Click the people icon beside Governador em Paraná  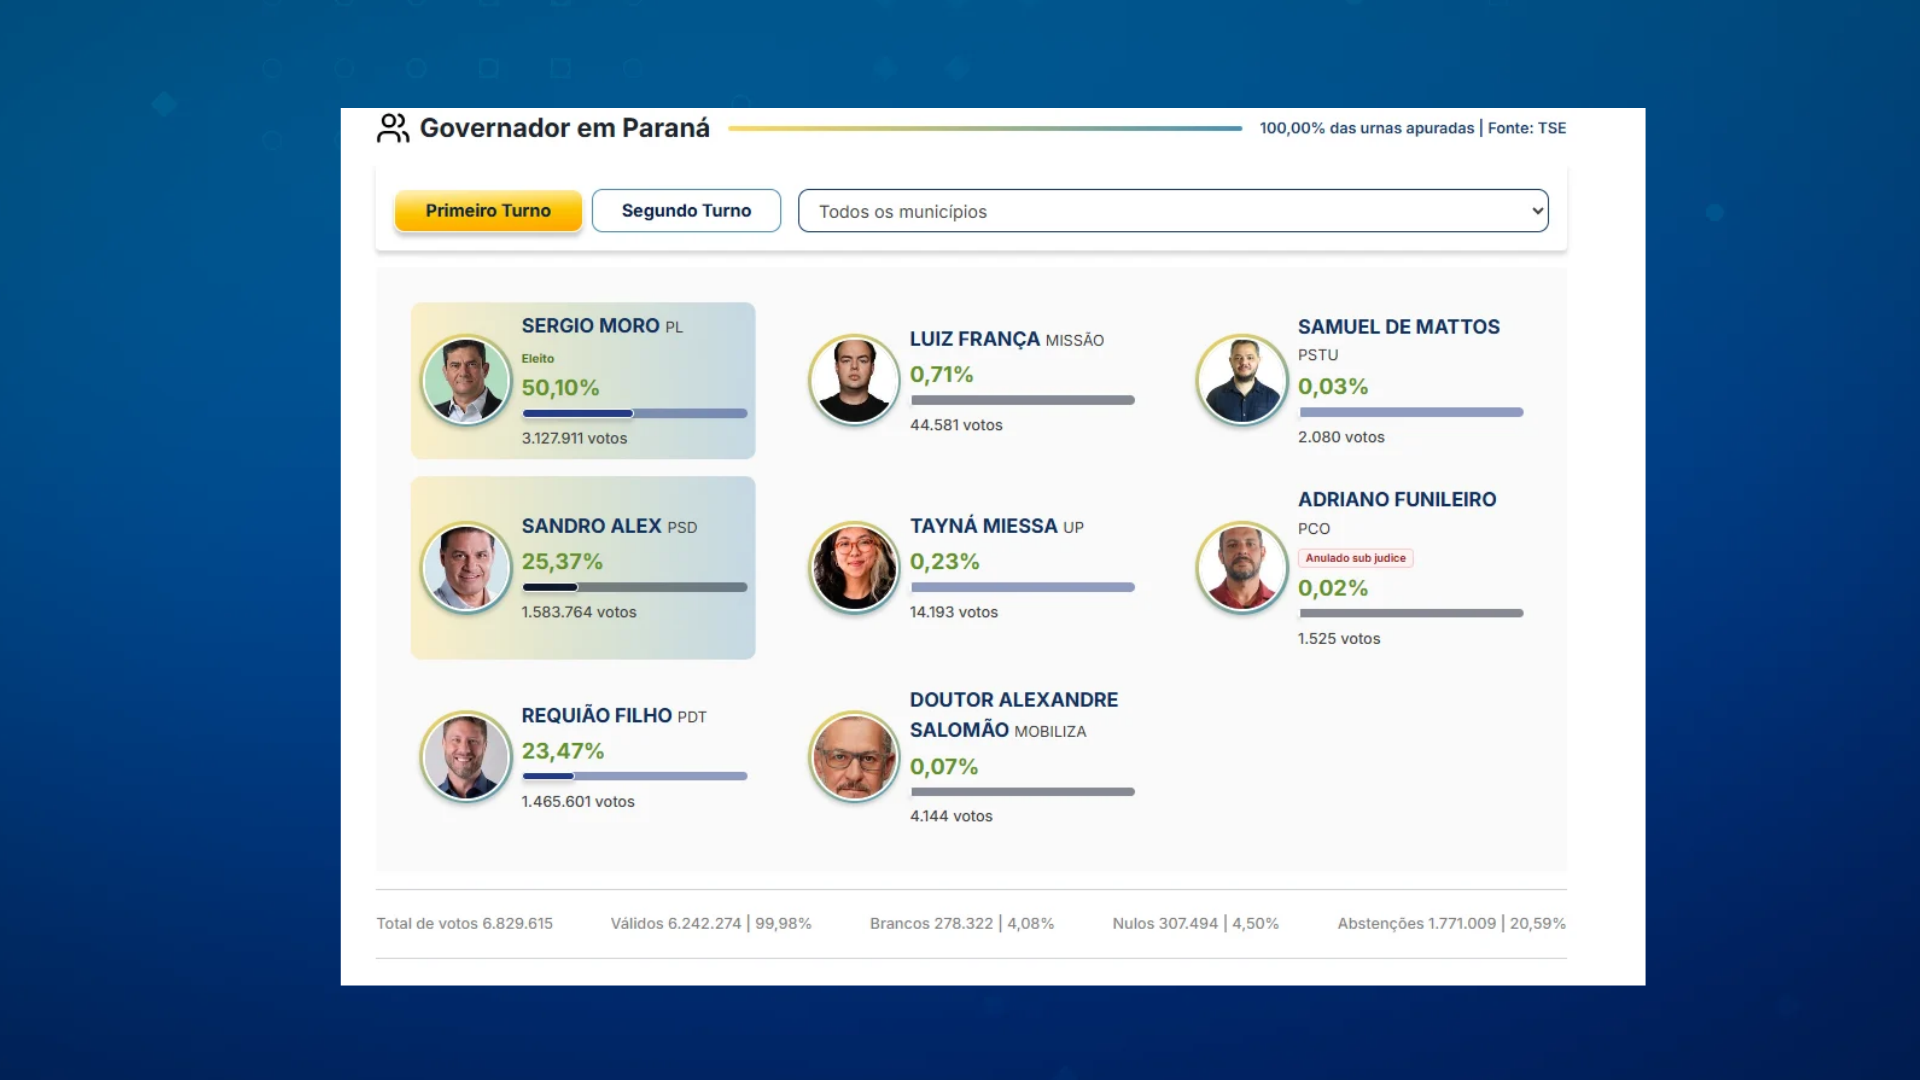393,128
